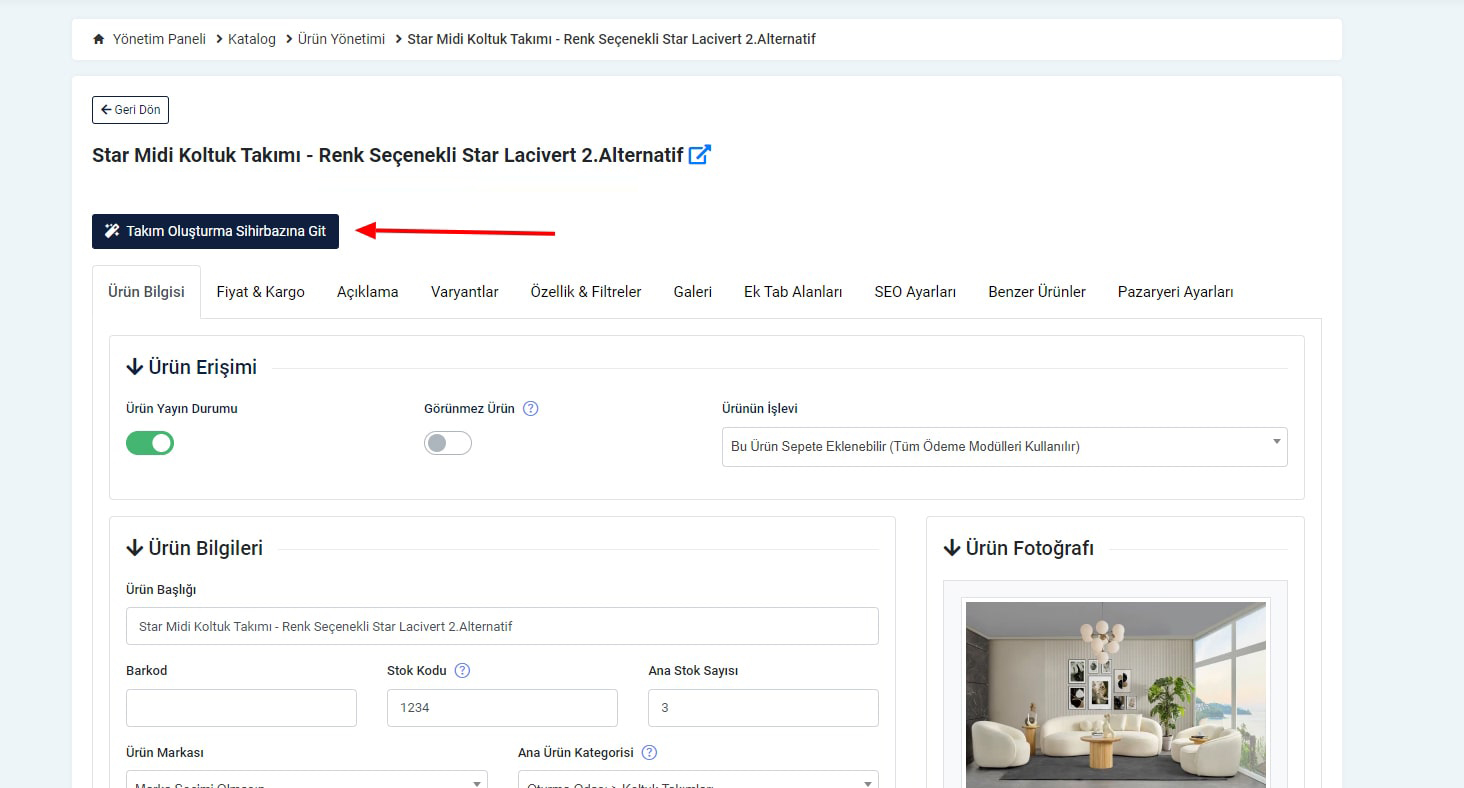1464x788 pixels.
Task: Click the home icon in breadcrumb
Action: pos(98,39)
